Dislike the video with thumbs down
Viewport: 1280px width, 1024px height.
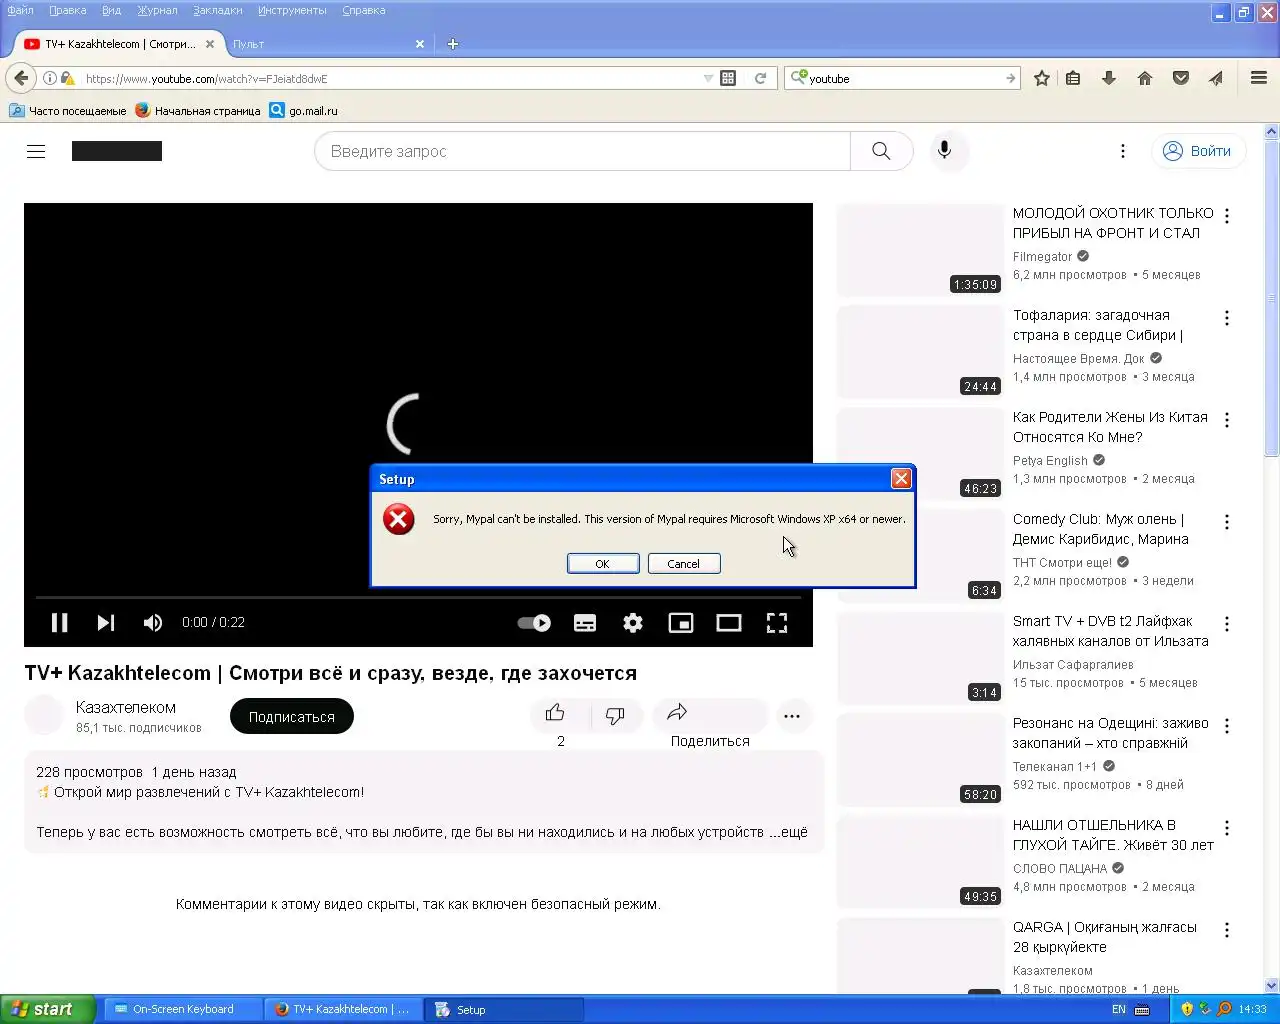616,716
